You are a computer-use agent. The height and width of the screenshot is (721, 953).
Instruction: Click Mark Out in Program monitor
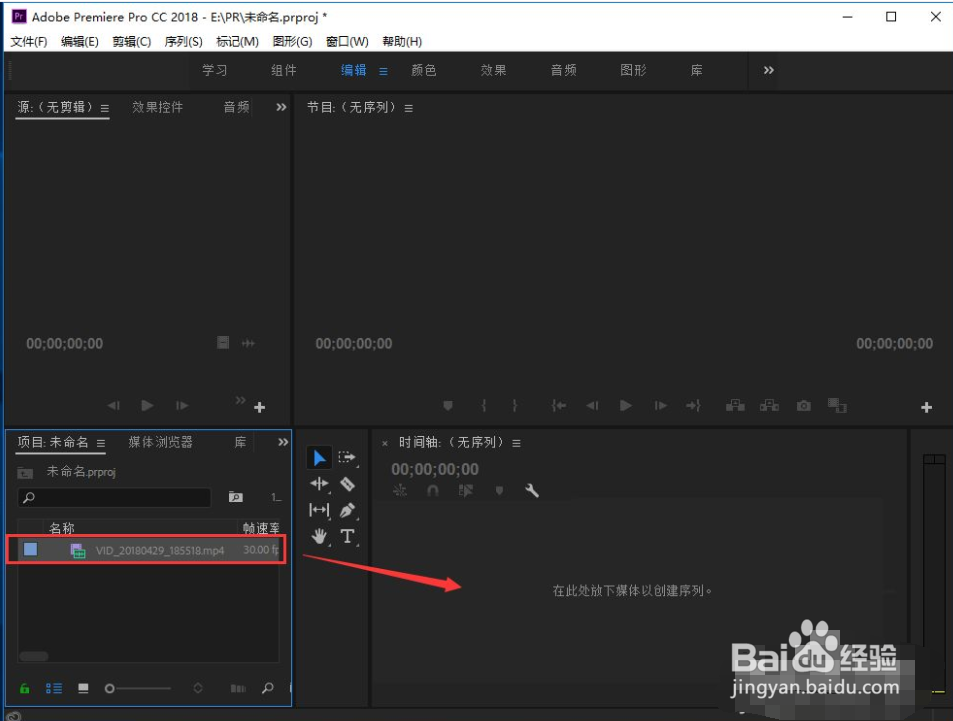point(515,405)
